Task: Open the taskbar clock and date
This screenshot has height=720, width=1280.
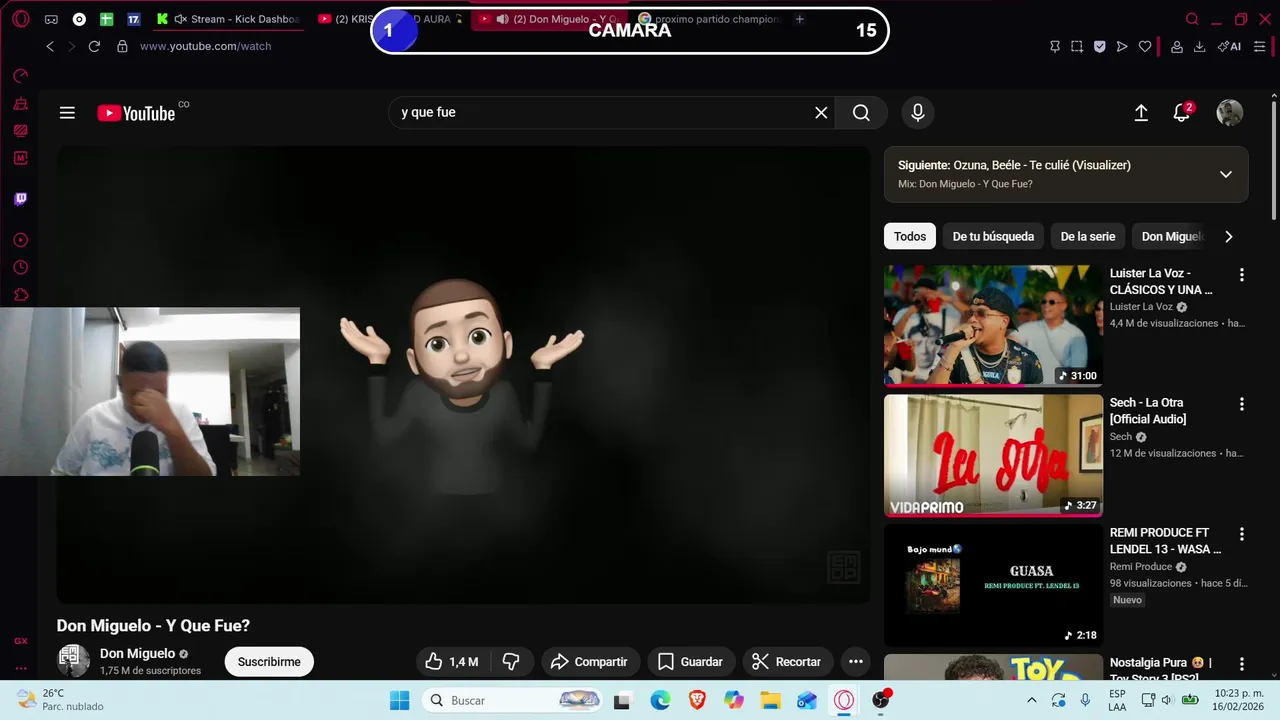Action: pos(1236,700)
